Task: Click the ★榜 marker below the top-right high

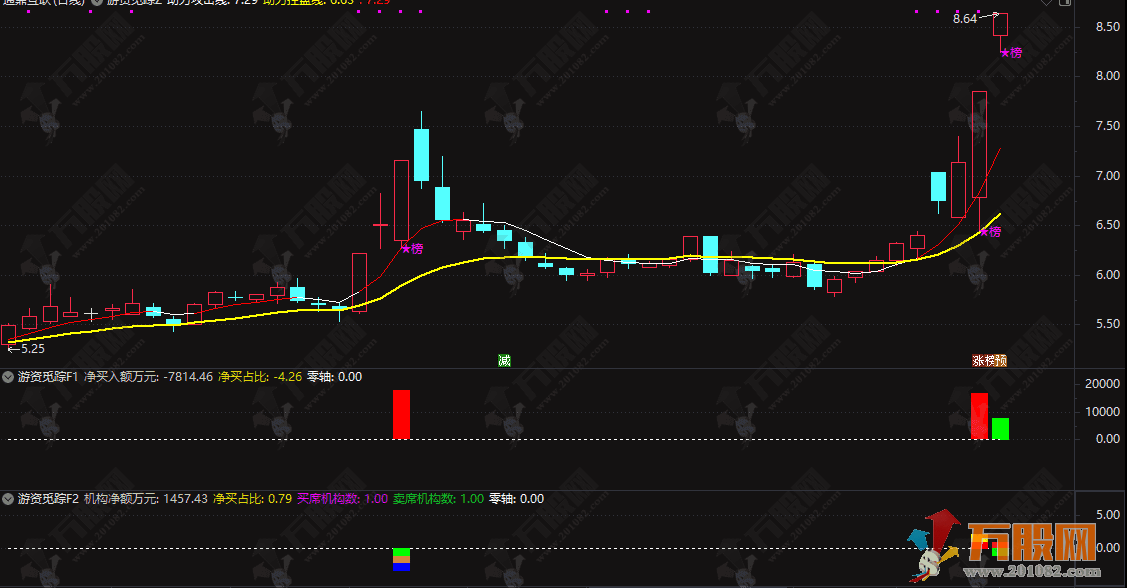Action: click(1010, 53)
